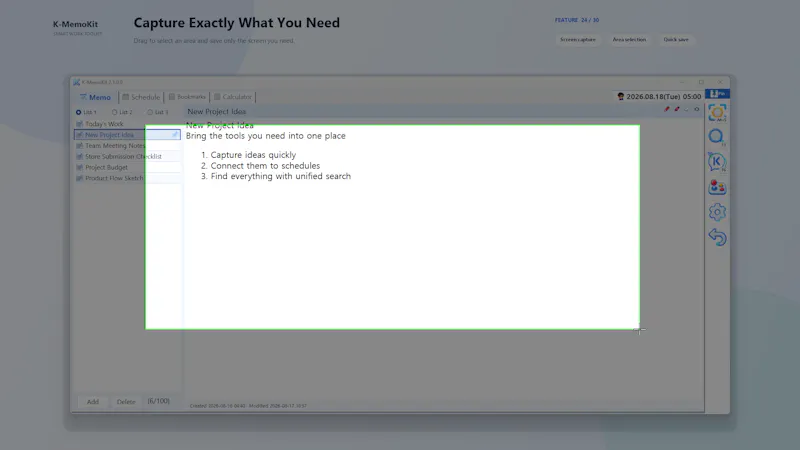The height and width of the screenshot is (450, 800).
Task: Open the Team Meeting Notes memo
Action: pos(128,145)
